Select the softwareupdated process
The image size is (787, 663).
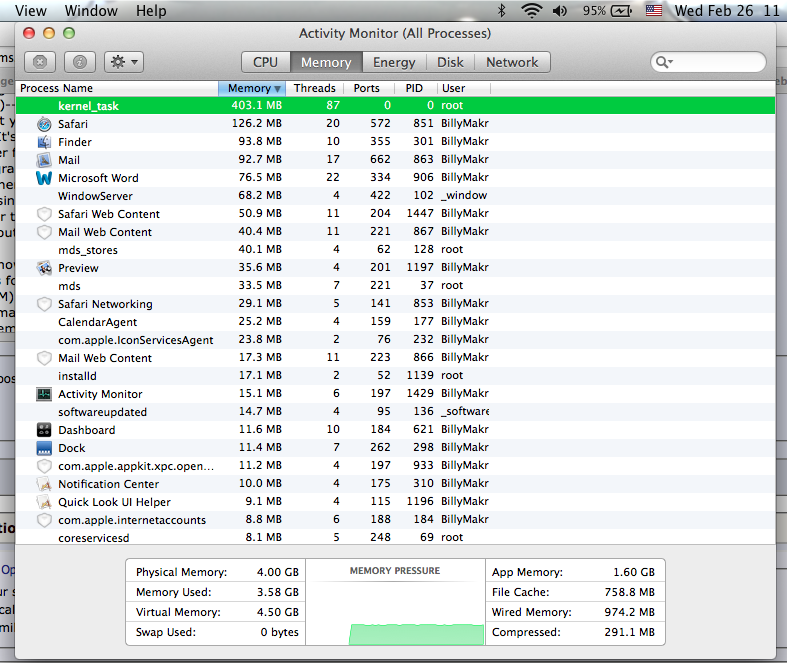[x=396, y=412]
